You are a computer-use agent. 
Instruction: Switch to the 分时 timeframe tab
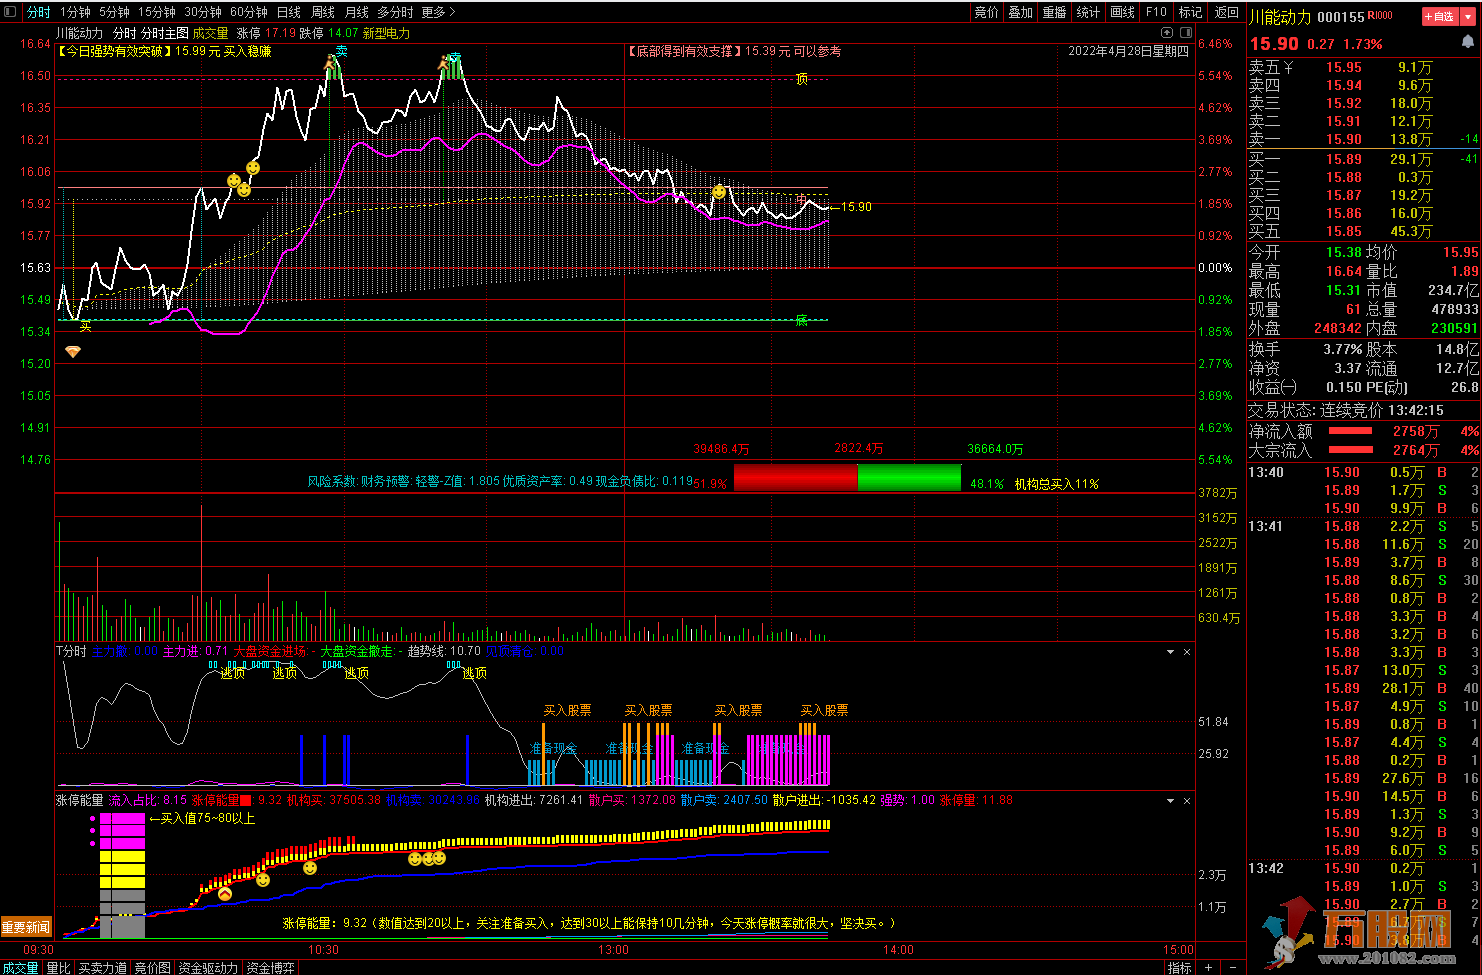pos(38,12)
